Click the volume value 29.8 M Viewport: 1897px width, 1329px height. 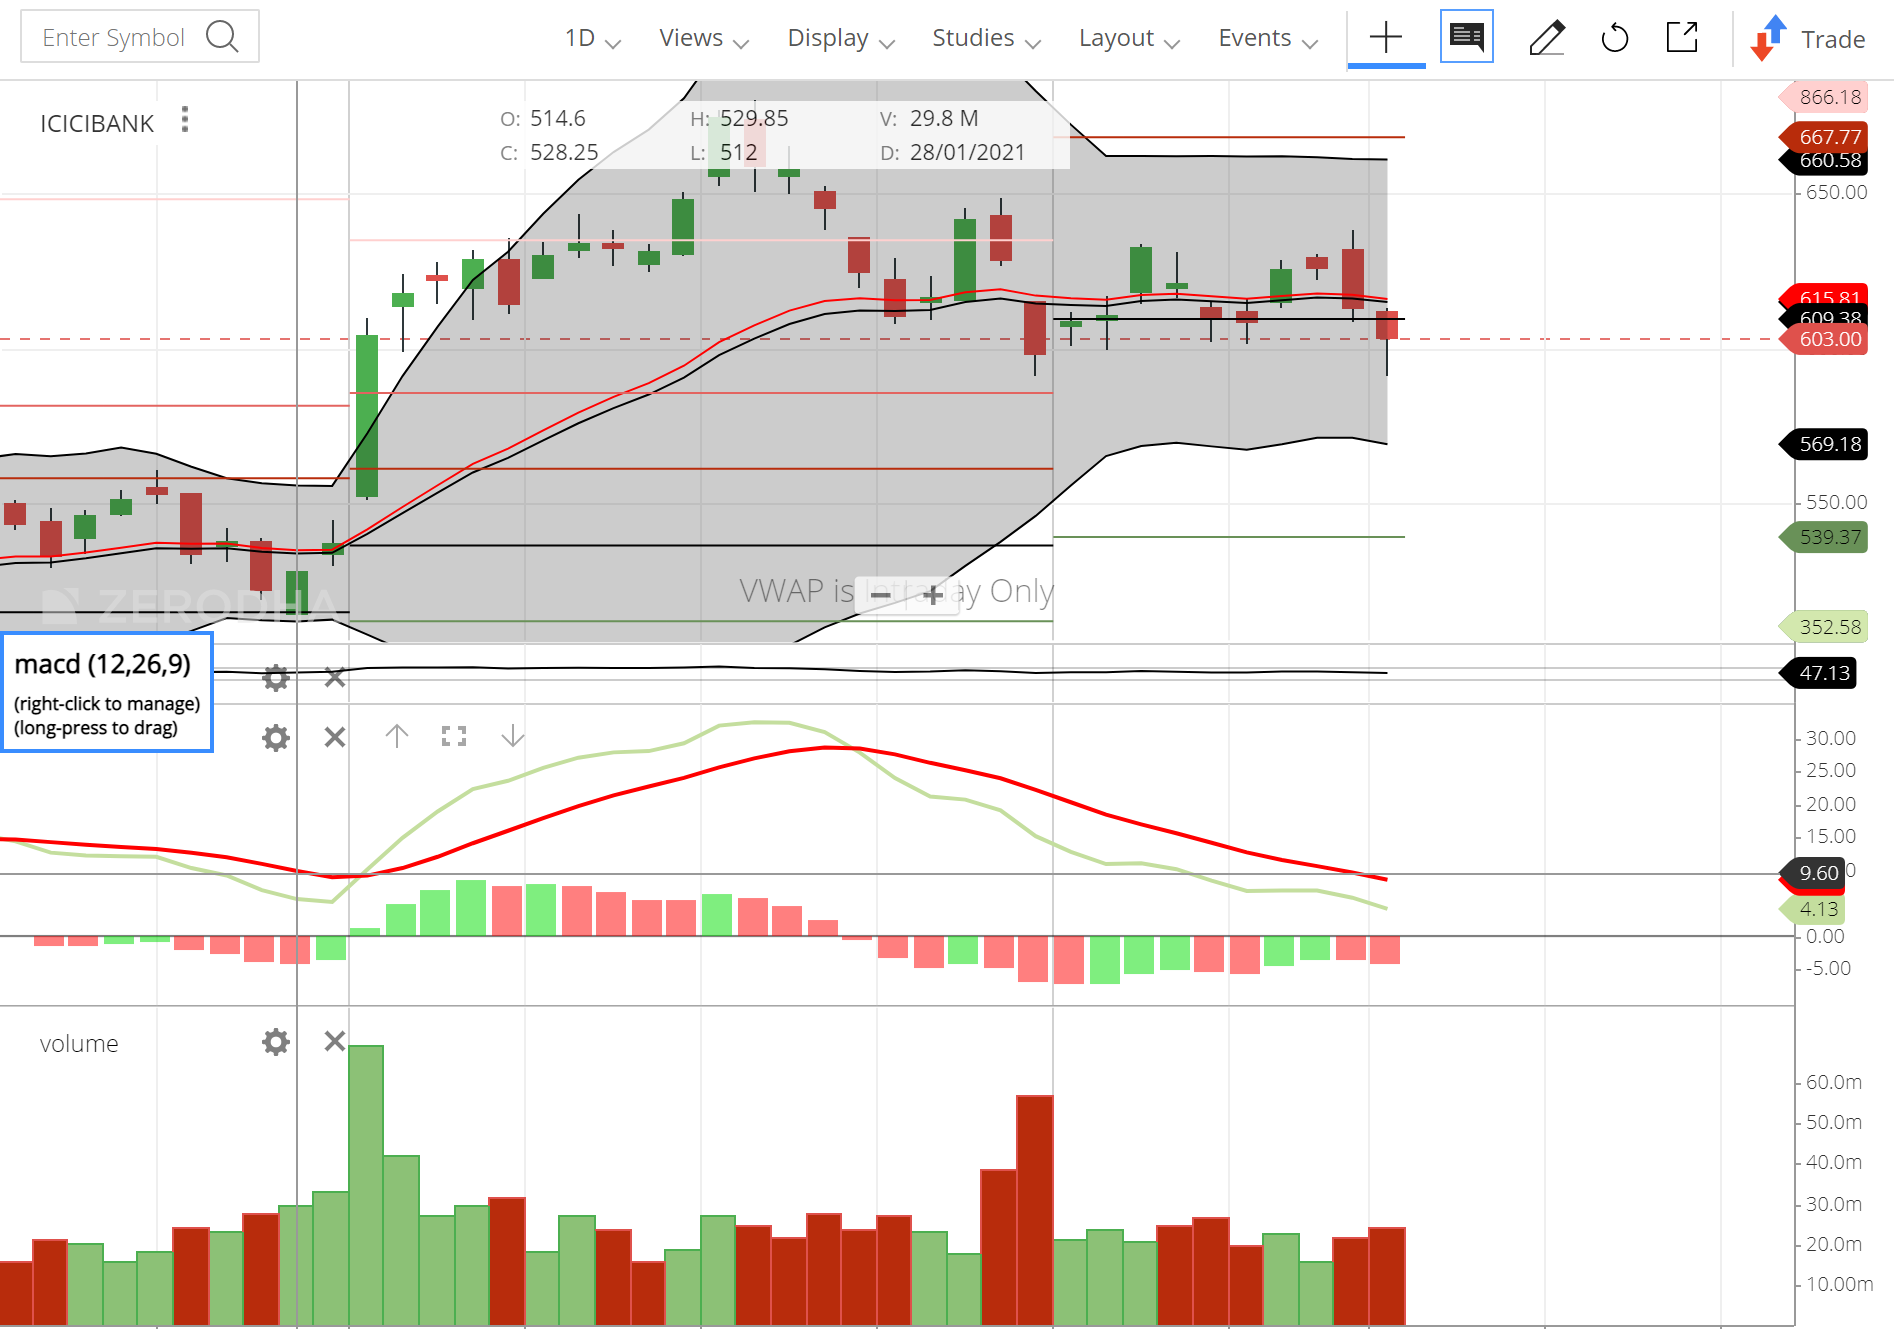click(x=944, y=118)
